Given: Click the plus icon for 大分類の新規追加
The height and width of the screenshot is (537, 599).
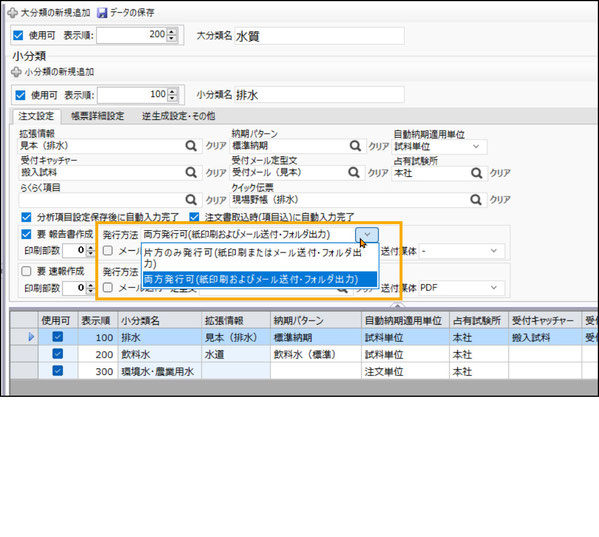Looking at the screenshot, I should [x=13, y=13].
